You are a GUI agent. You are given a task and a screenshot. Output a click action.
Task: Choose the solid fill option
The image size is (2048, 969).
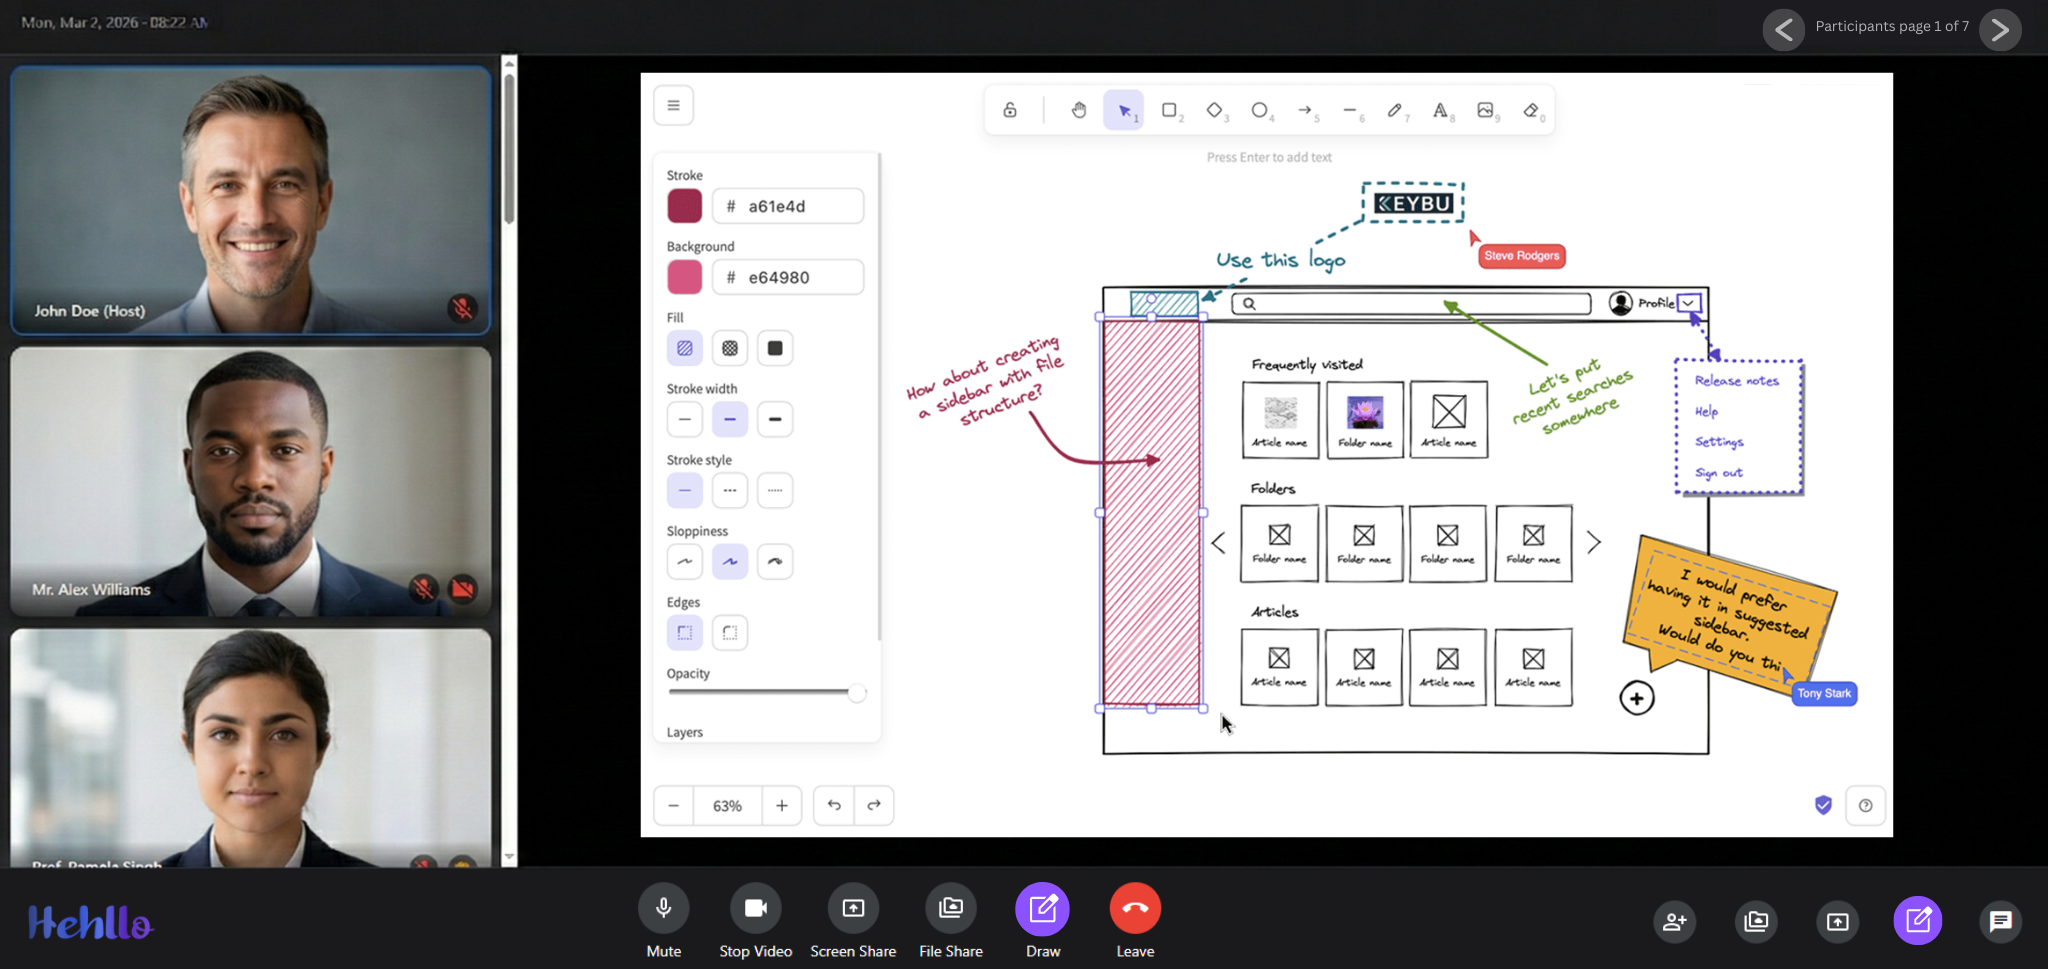tap(775, 348)
